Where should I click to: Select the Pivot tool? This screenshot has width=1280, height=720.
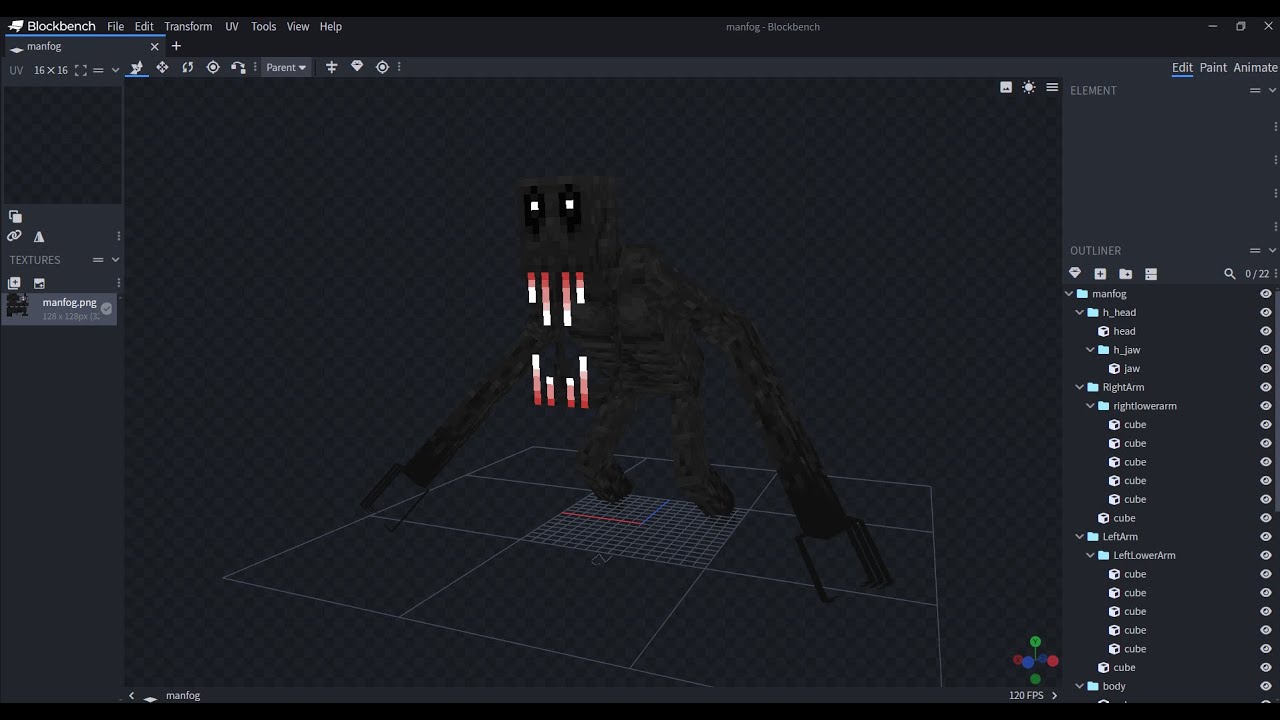click(x=213, y=67)
